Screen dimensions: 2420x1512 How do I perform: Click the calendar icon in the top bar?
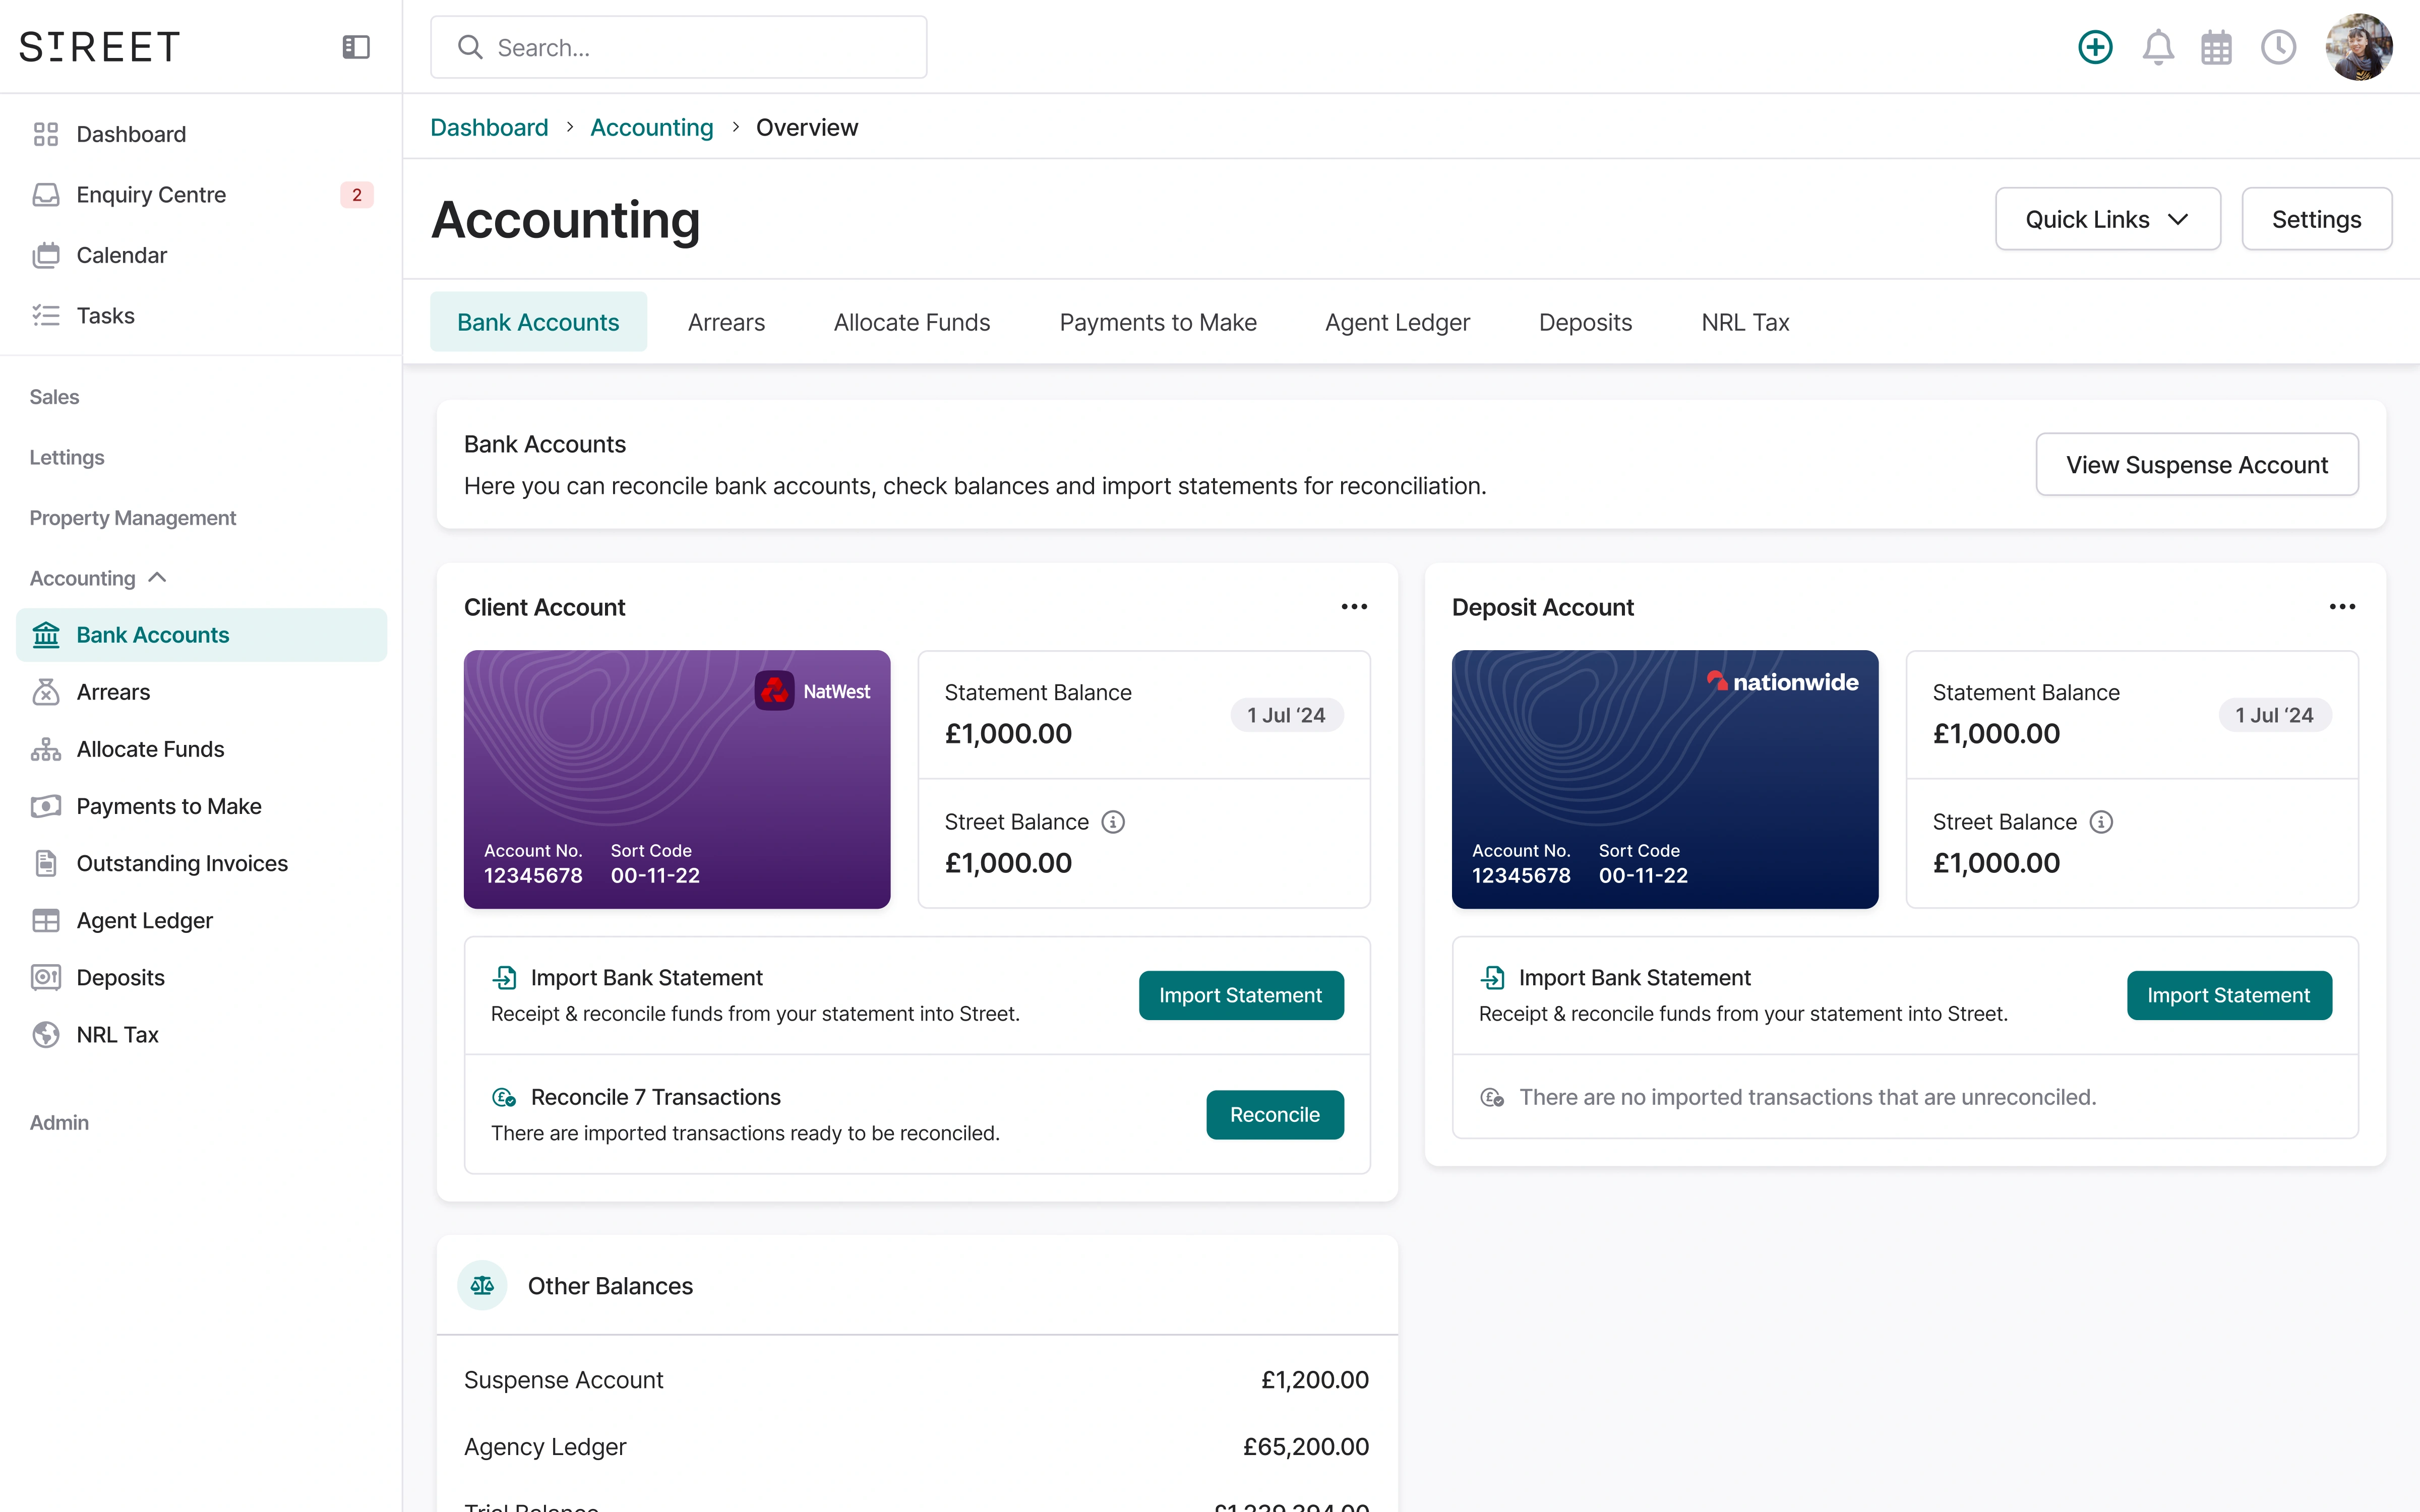coord(2217,46)
